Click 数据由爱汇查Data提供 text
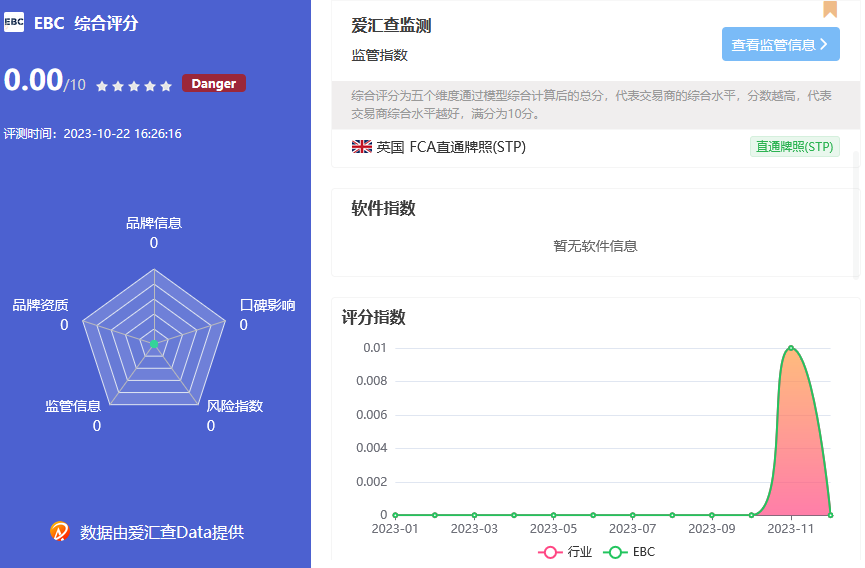The image size is (865, 568). [x=162, y=532]
